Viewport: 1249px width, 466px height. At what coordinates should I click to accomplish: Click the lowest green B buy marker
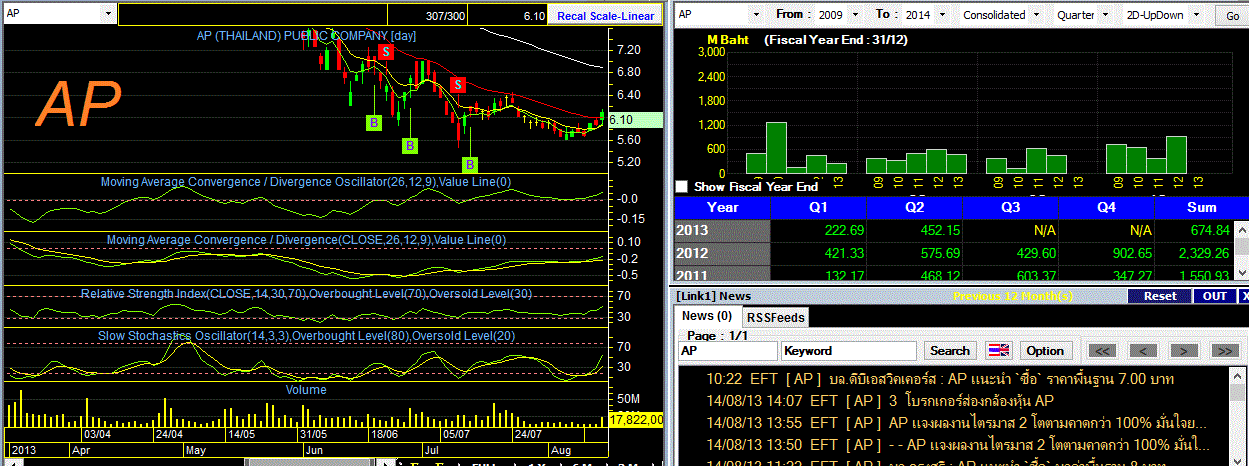click(470, 163)
